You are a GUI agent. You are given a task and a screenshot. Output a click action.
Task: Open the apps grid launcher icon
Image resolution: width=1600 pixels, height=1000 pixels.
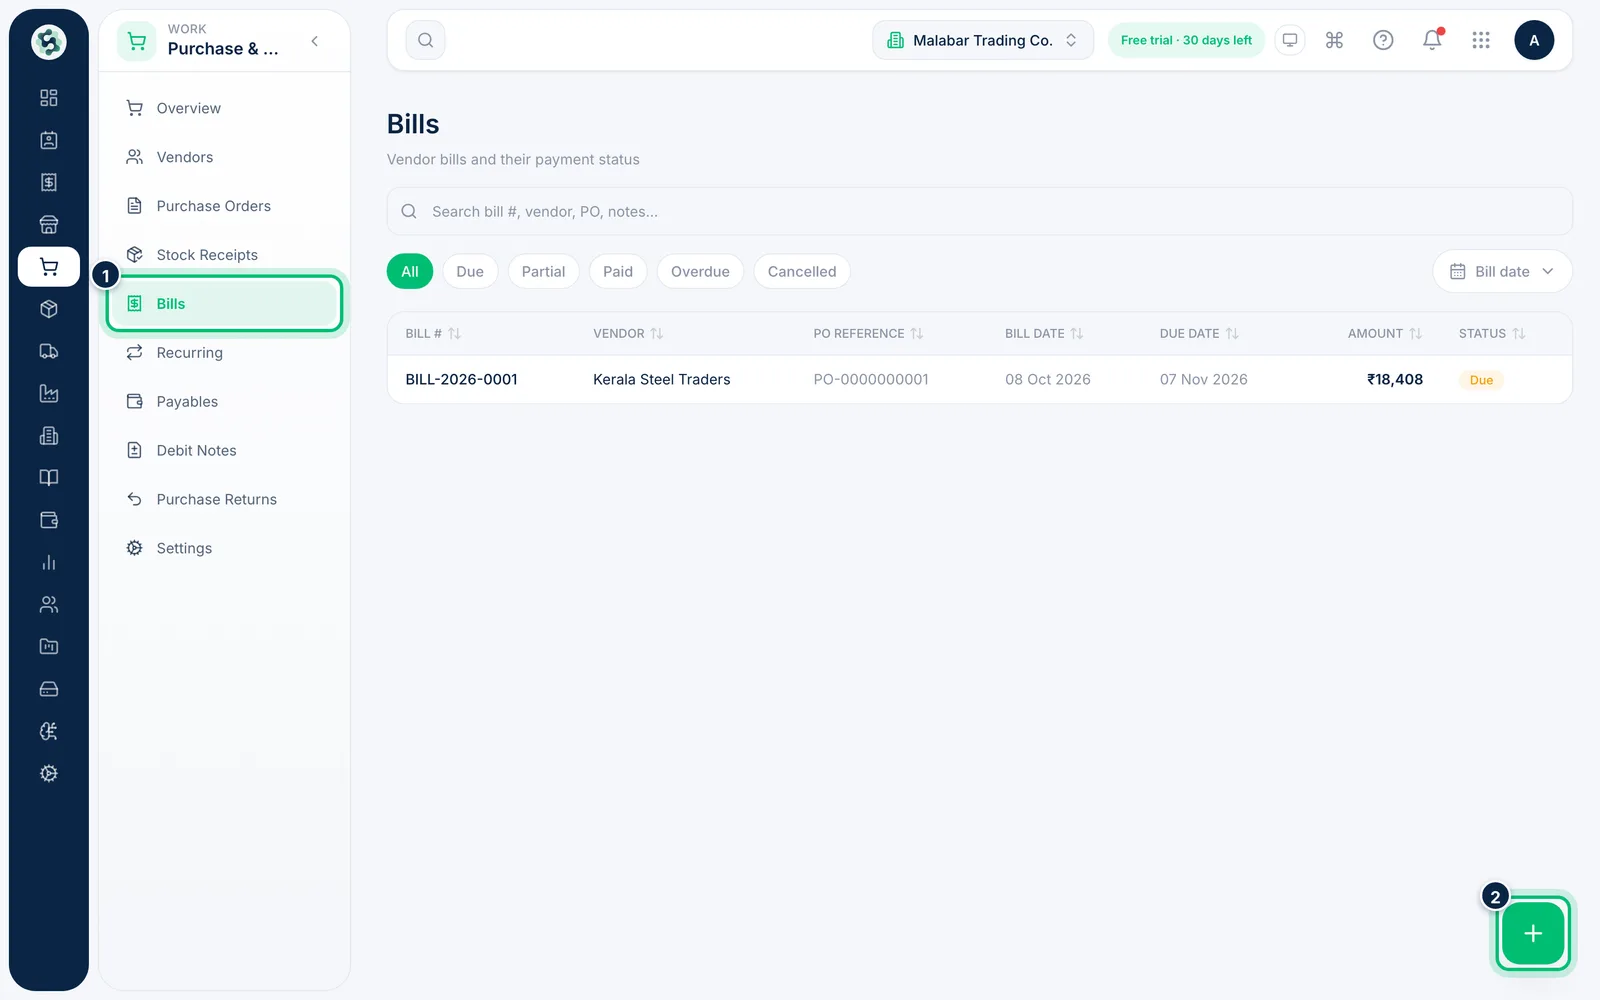1481,40
